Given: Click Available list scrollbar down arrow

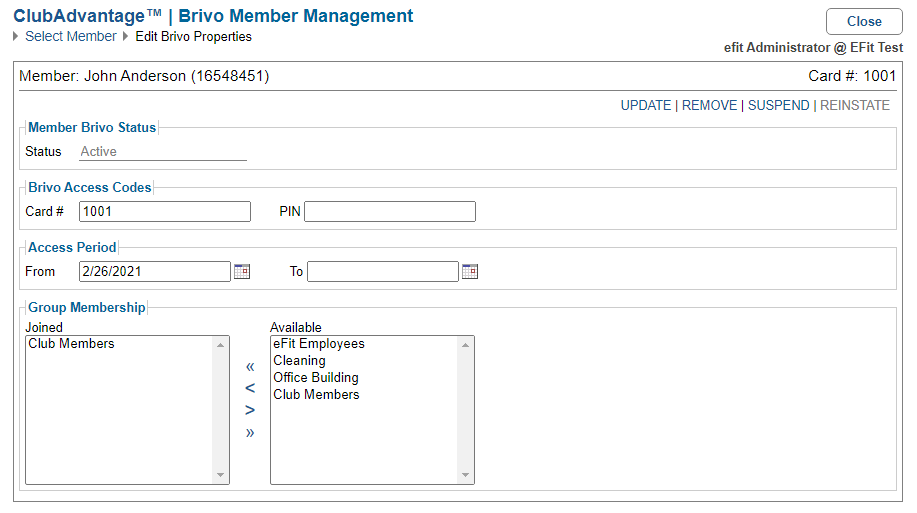Looking at the screenshot, I should coord(466,475).
